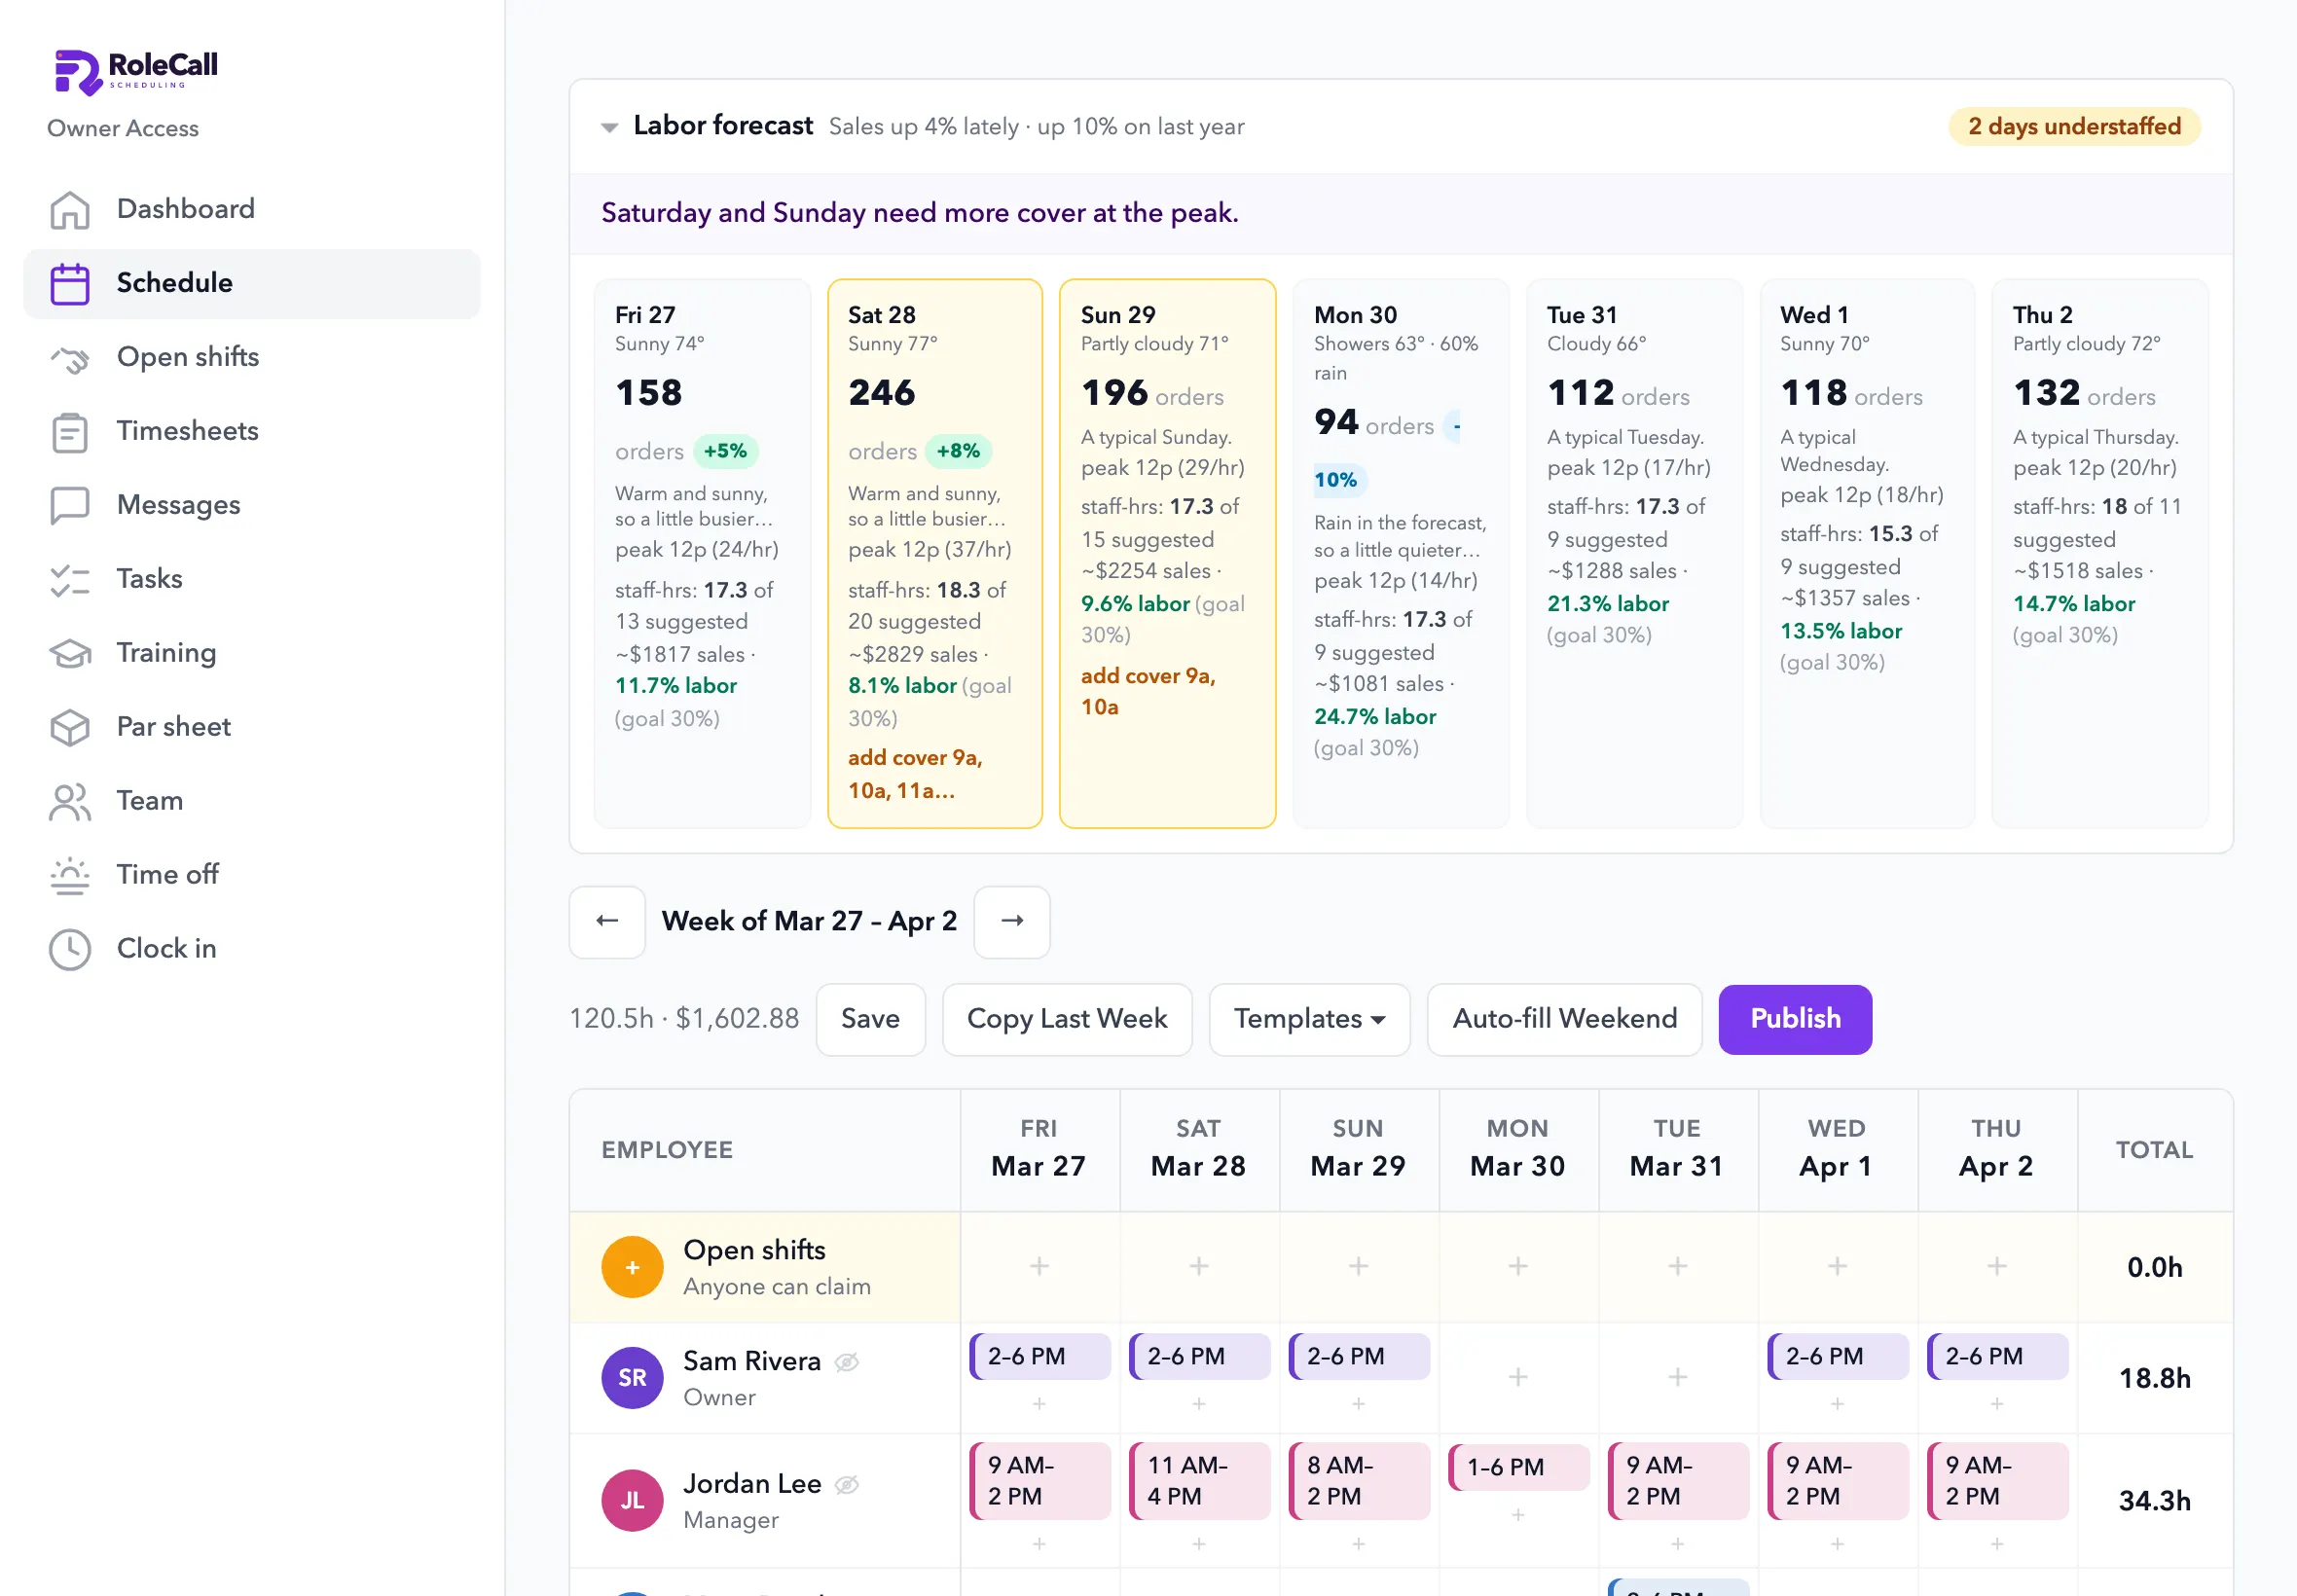The width and height of the screenshot is (2297, 1596).
Task: Go to the Team section
Action: (252, 801)
